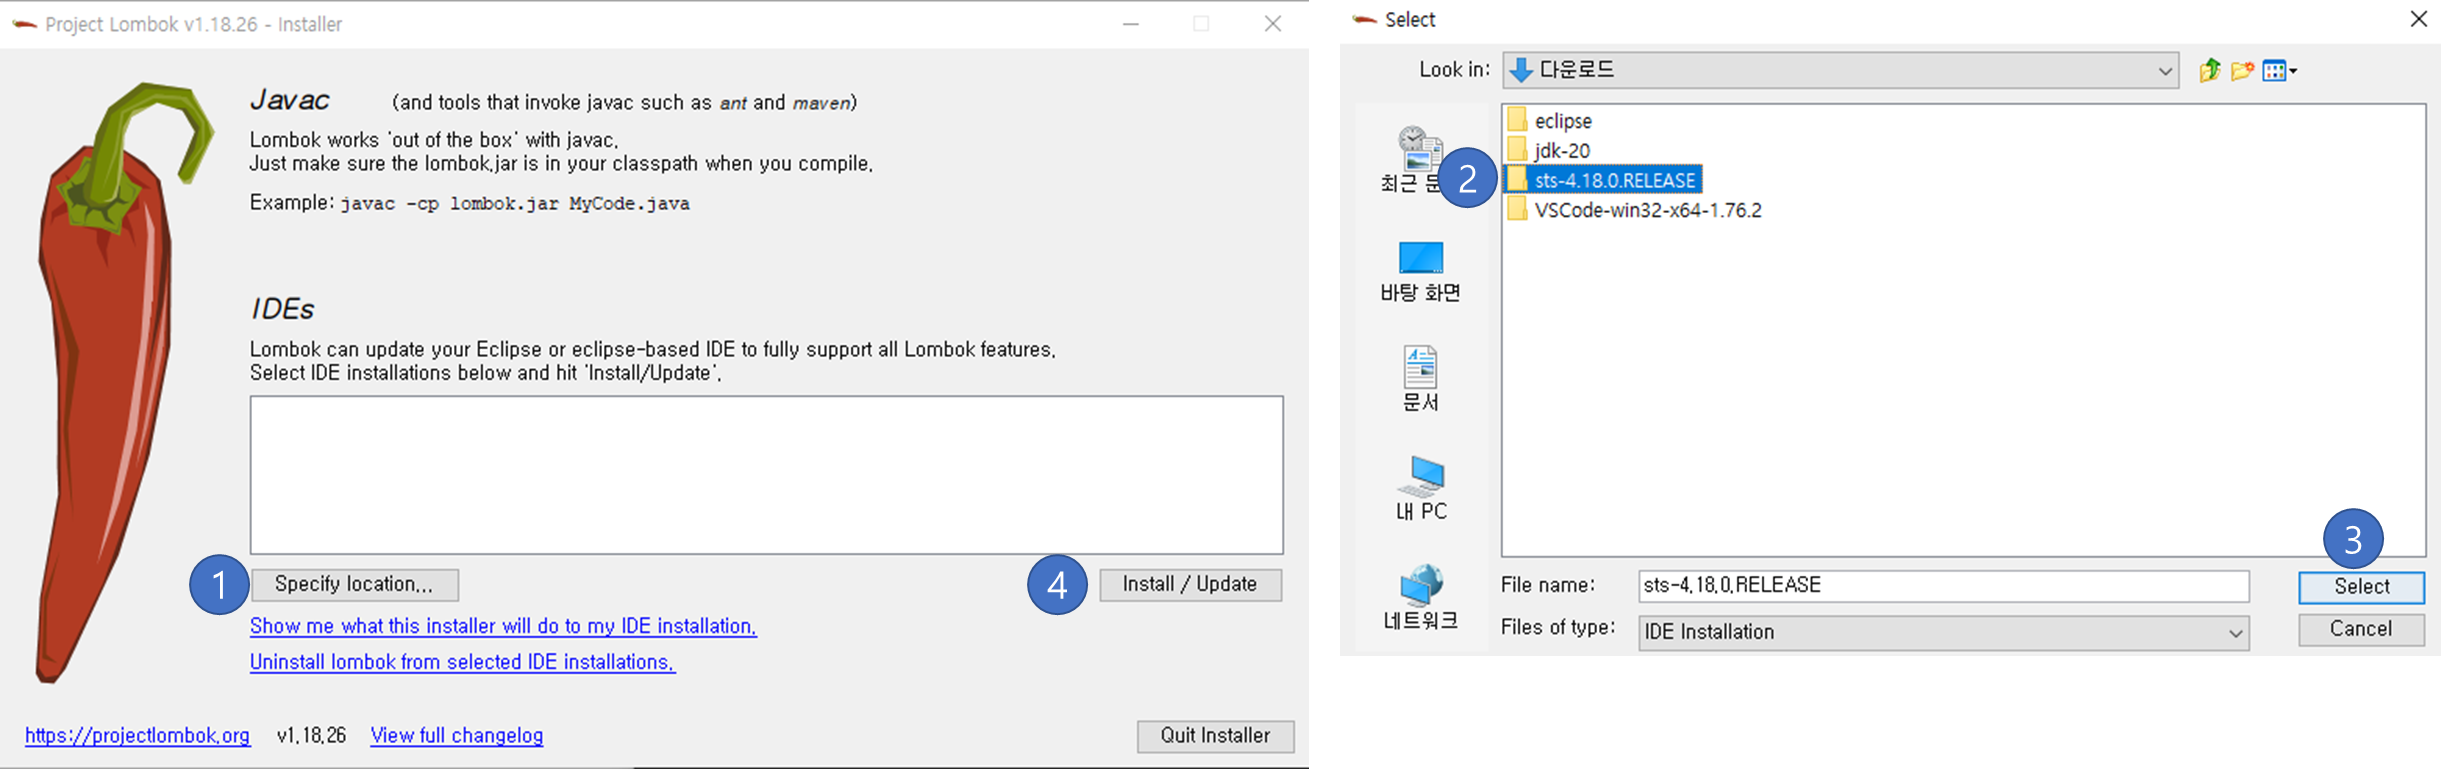
Task: Expand the Files of type dropdown
Action: pyautogui.click(x=2235, y=633)
